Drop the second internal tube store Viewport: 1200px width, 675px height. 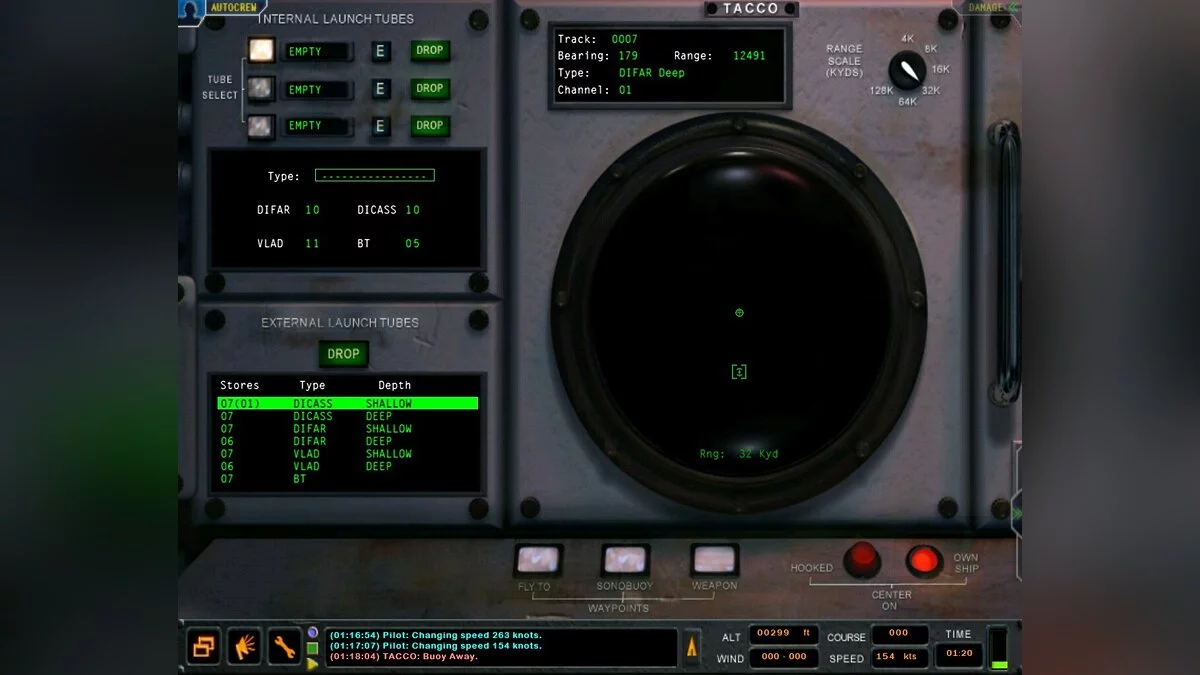click(x=430, y=88)
